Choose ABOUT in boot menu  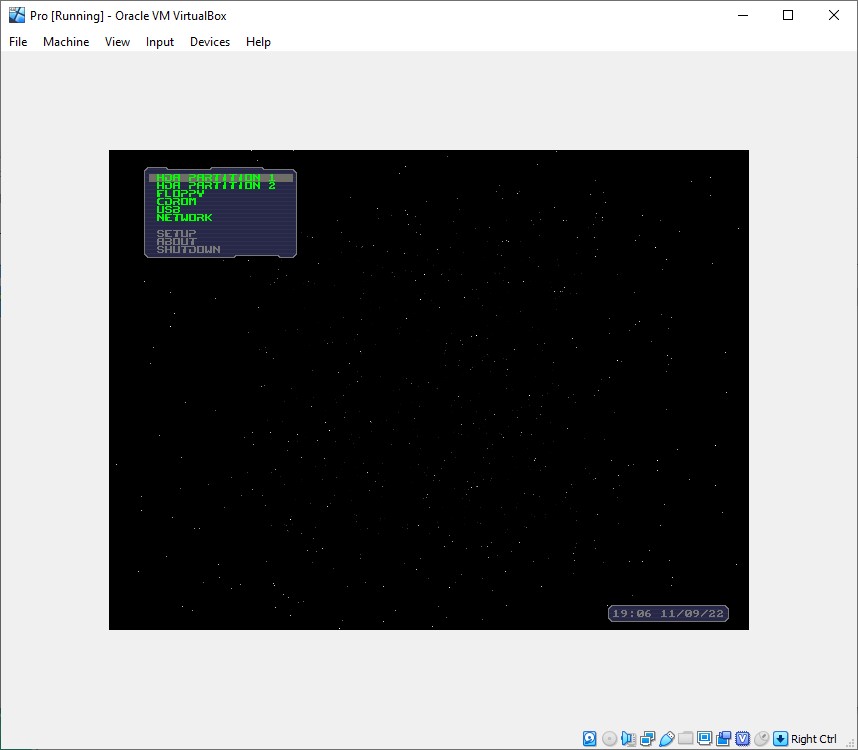[176, 241]
